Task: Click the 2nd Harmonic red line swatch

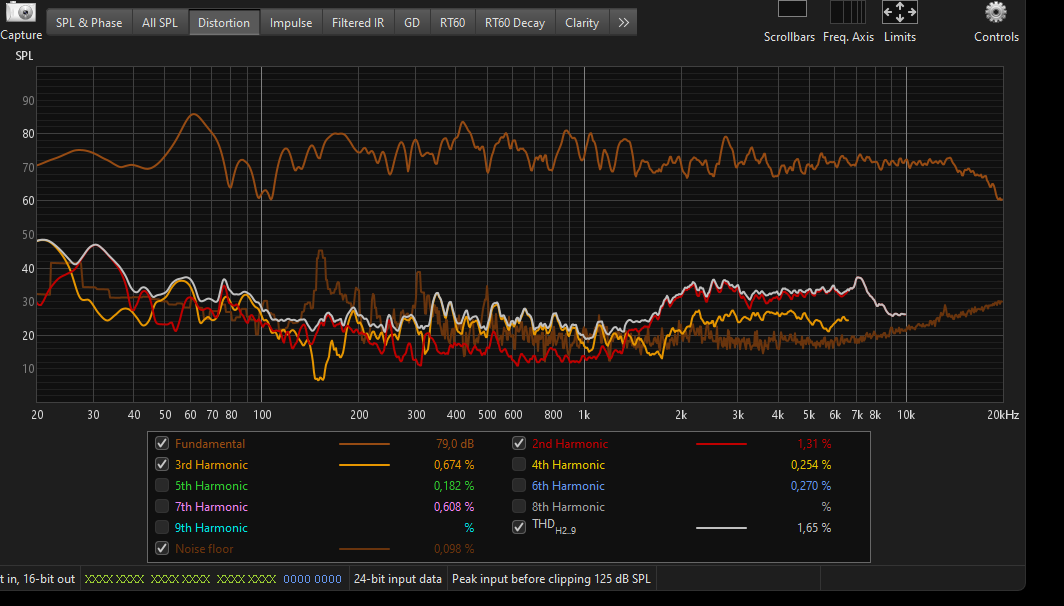Action: pos(721,444)
